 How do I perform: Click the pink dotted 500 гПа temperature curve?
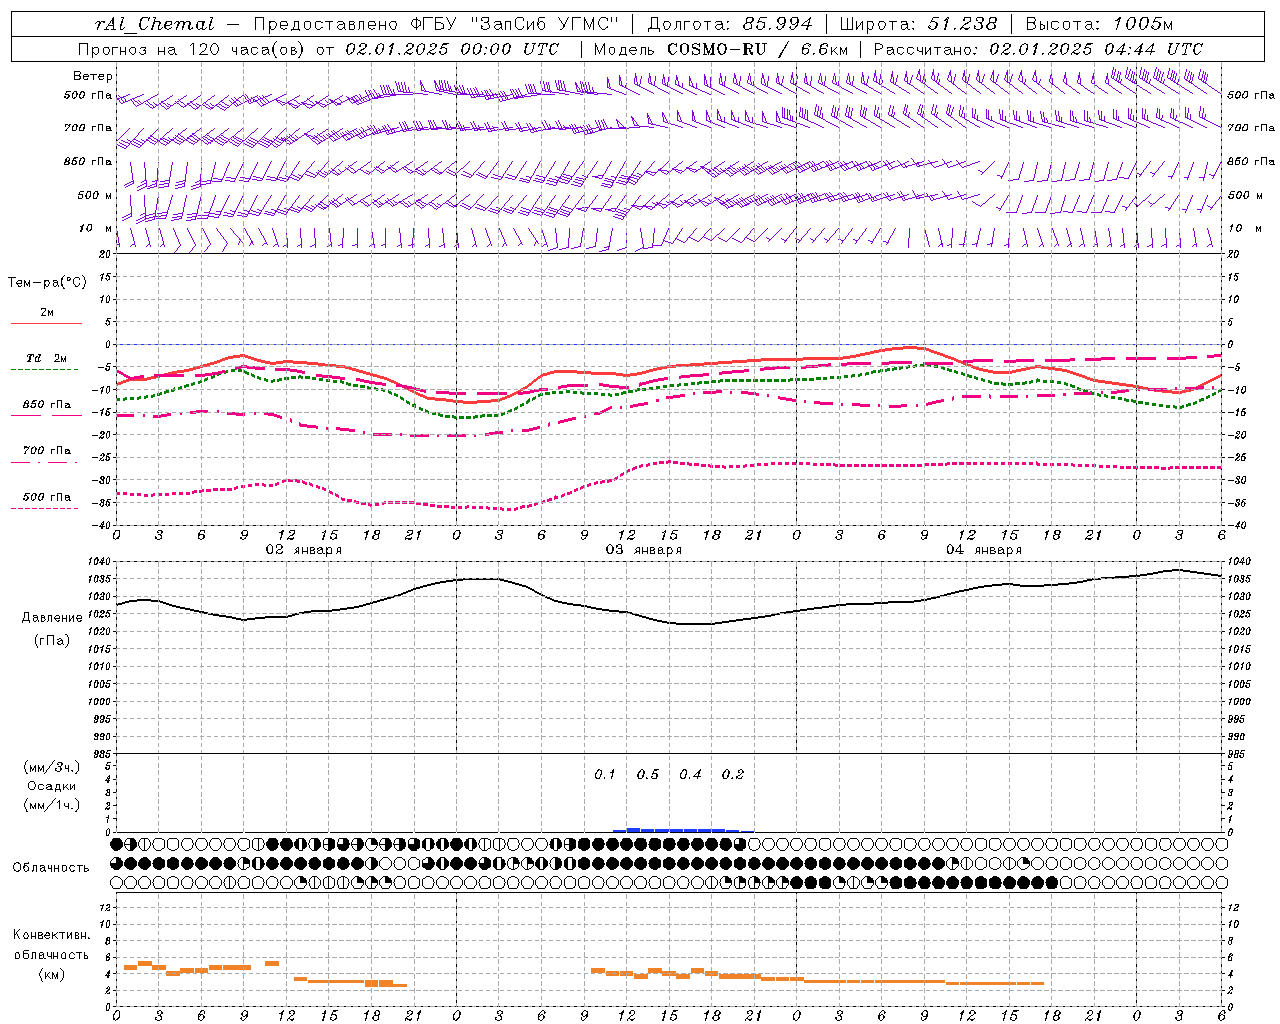click(x=669, y=462)
